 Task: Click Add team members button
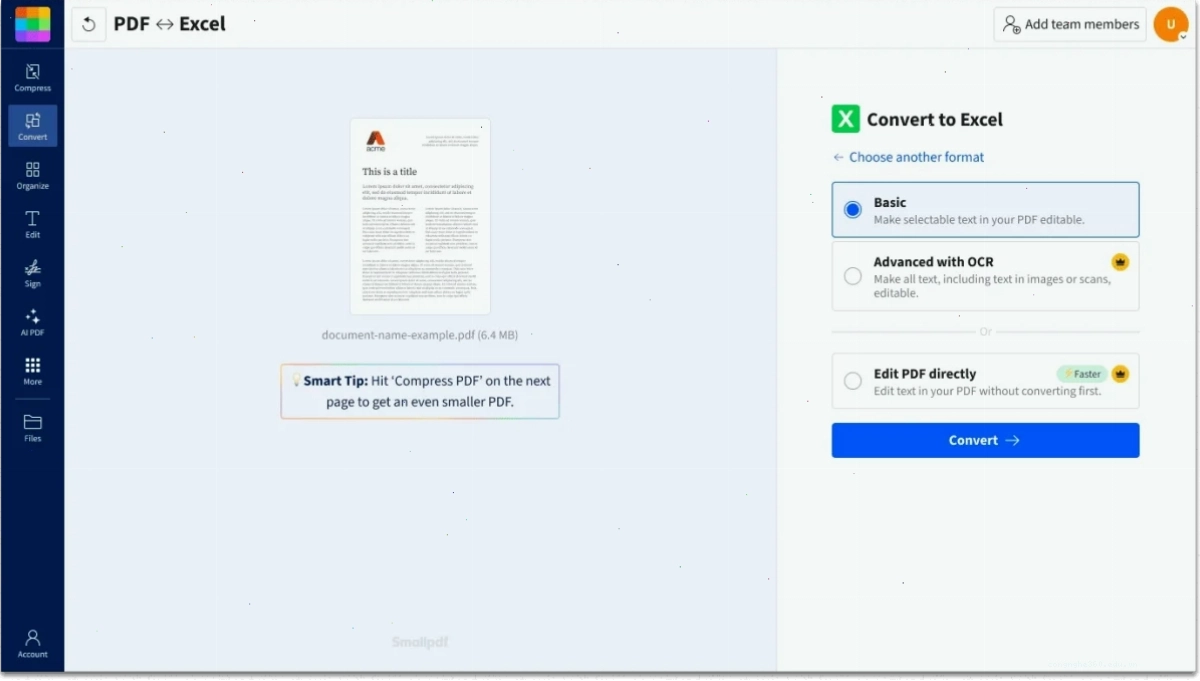pyautogui.click(x=1070, y=24)
